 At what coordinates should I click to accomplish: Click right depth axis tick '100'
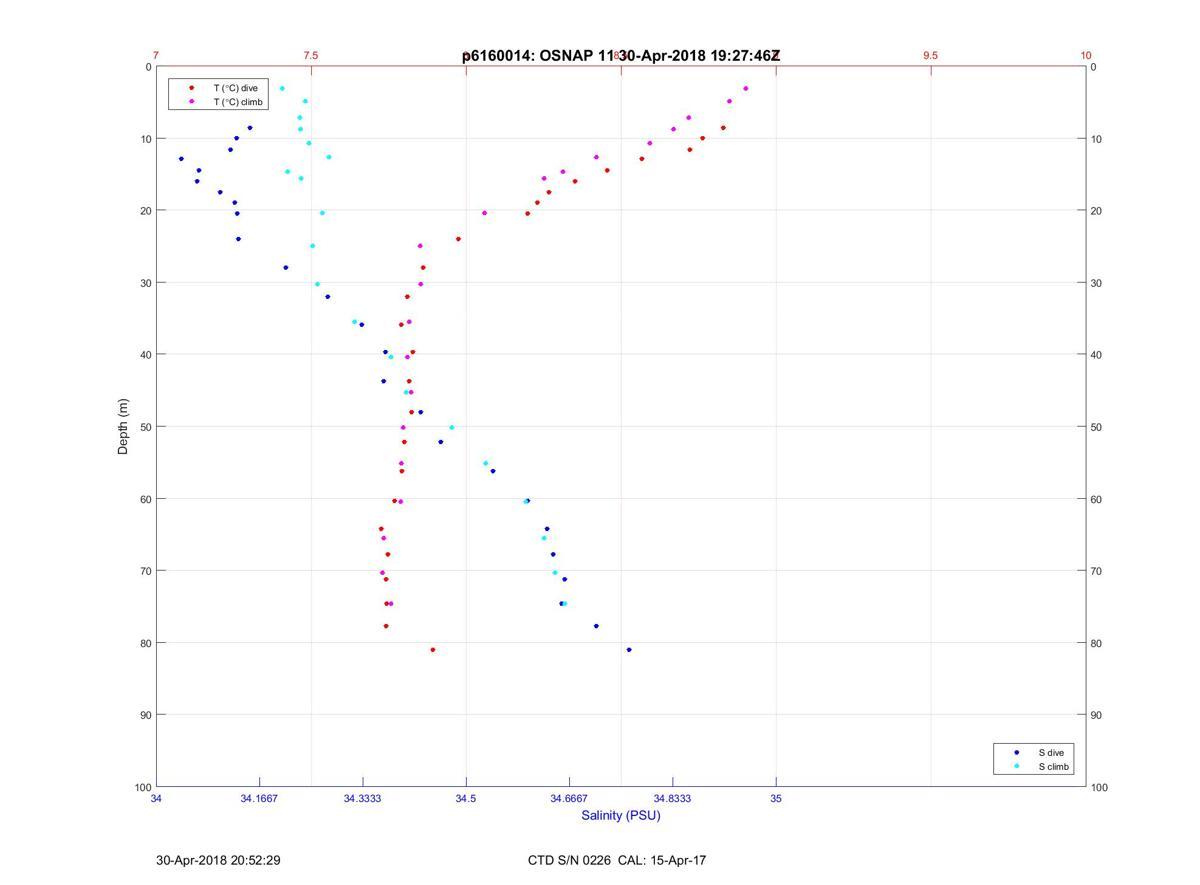coord(1100,788)
